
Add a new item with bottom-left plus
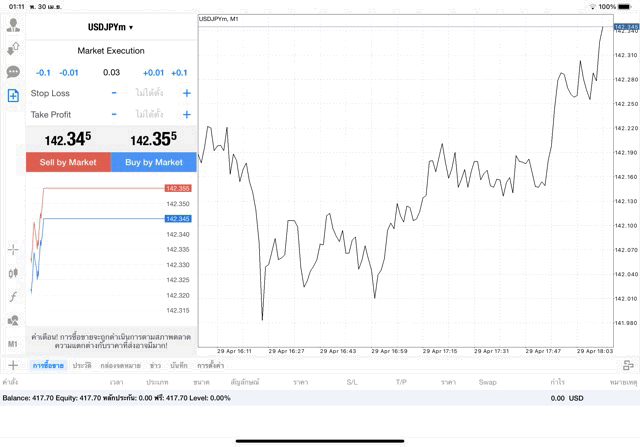point(13,366)
